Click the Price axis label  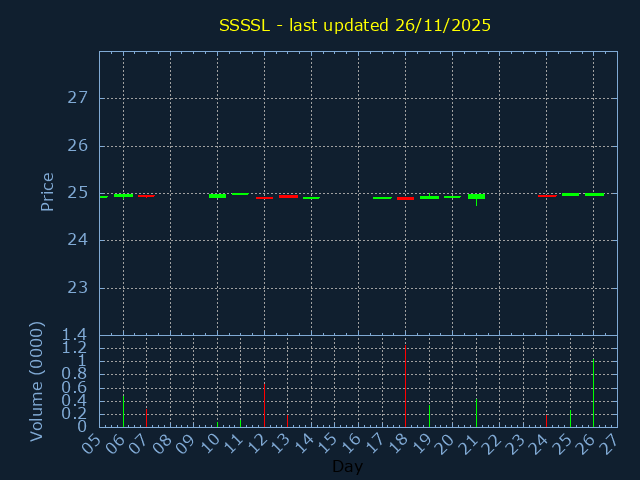[47, 192]
